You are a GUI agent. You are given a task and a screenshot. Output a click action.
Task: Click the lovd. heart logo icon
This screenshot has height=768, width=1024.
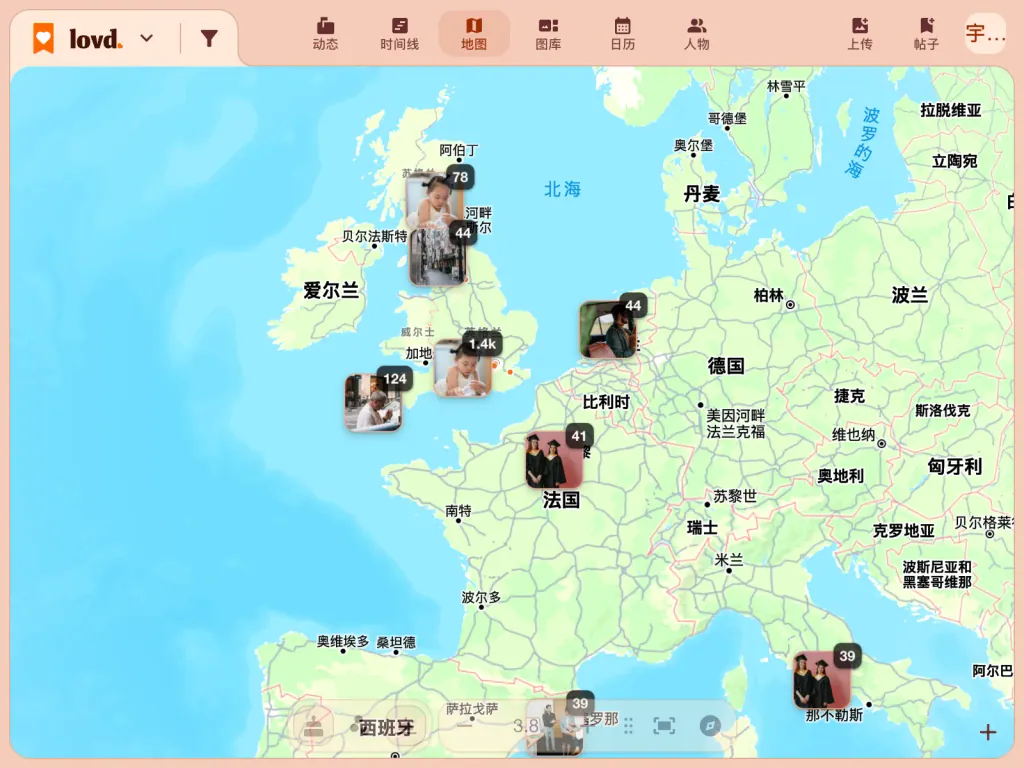coord(44,38)
